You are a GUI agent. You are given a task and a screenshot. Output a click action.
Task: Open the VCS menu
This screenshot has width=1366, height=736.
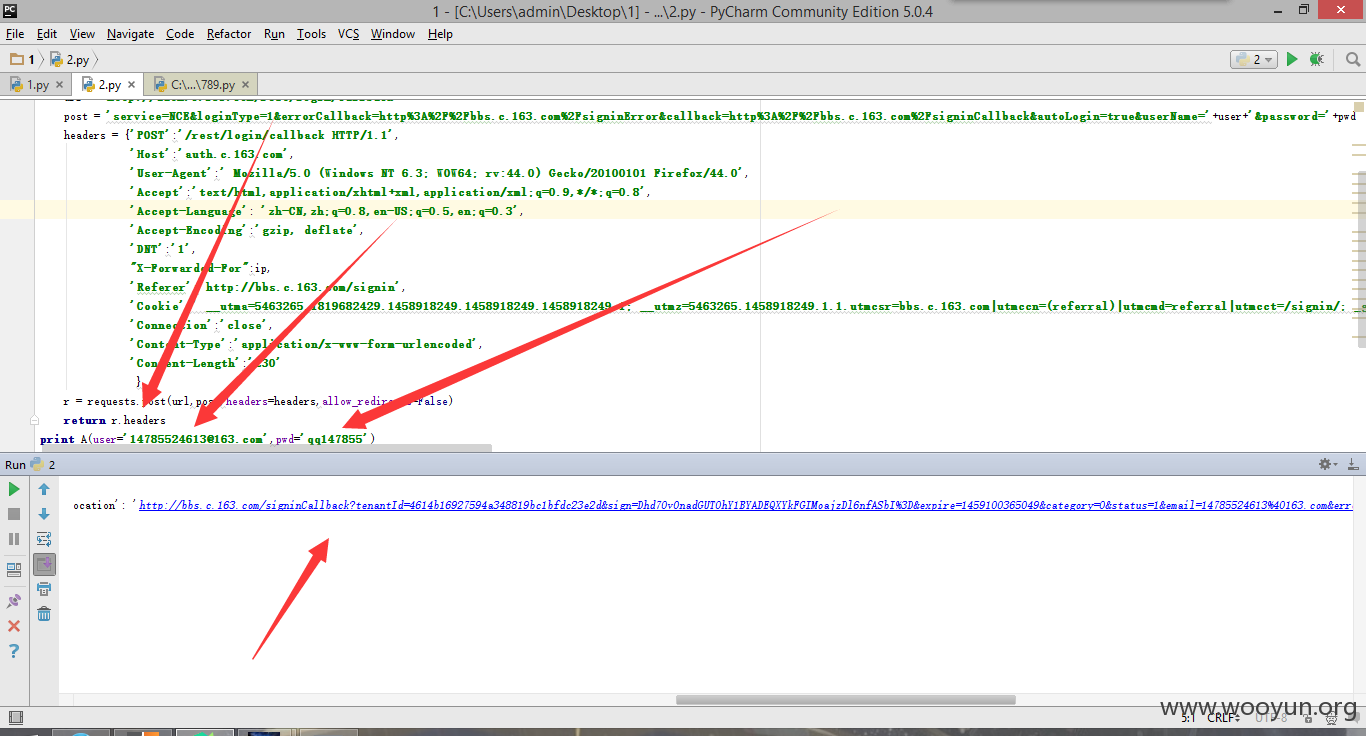(x=348, y=34)
